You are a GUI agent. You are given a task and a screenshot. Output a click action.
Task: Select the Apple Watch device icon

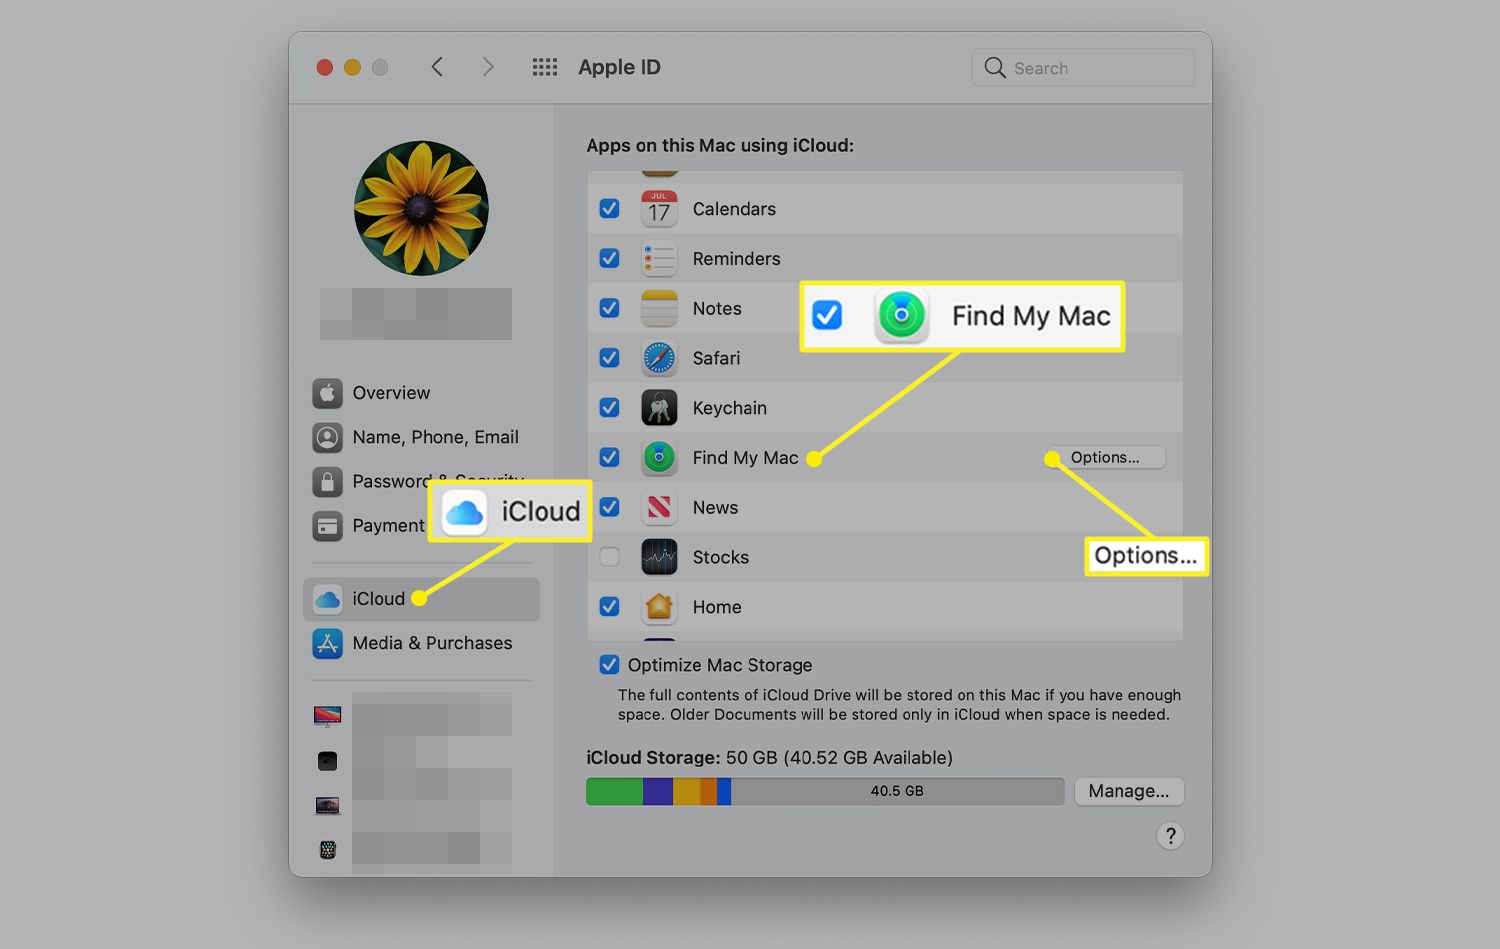(x=327, y=850)
